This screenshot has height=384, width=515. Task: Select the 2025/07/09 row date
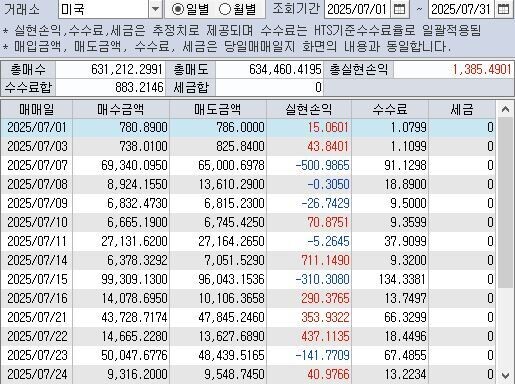coord(37,203)
